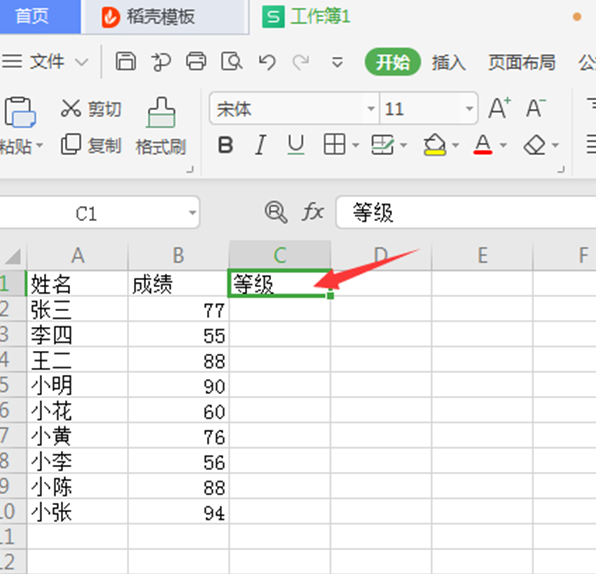The image size is (596, 574).
Task: Apply red font color A
Action: pos(483,145)
